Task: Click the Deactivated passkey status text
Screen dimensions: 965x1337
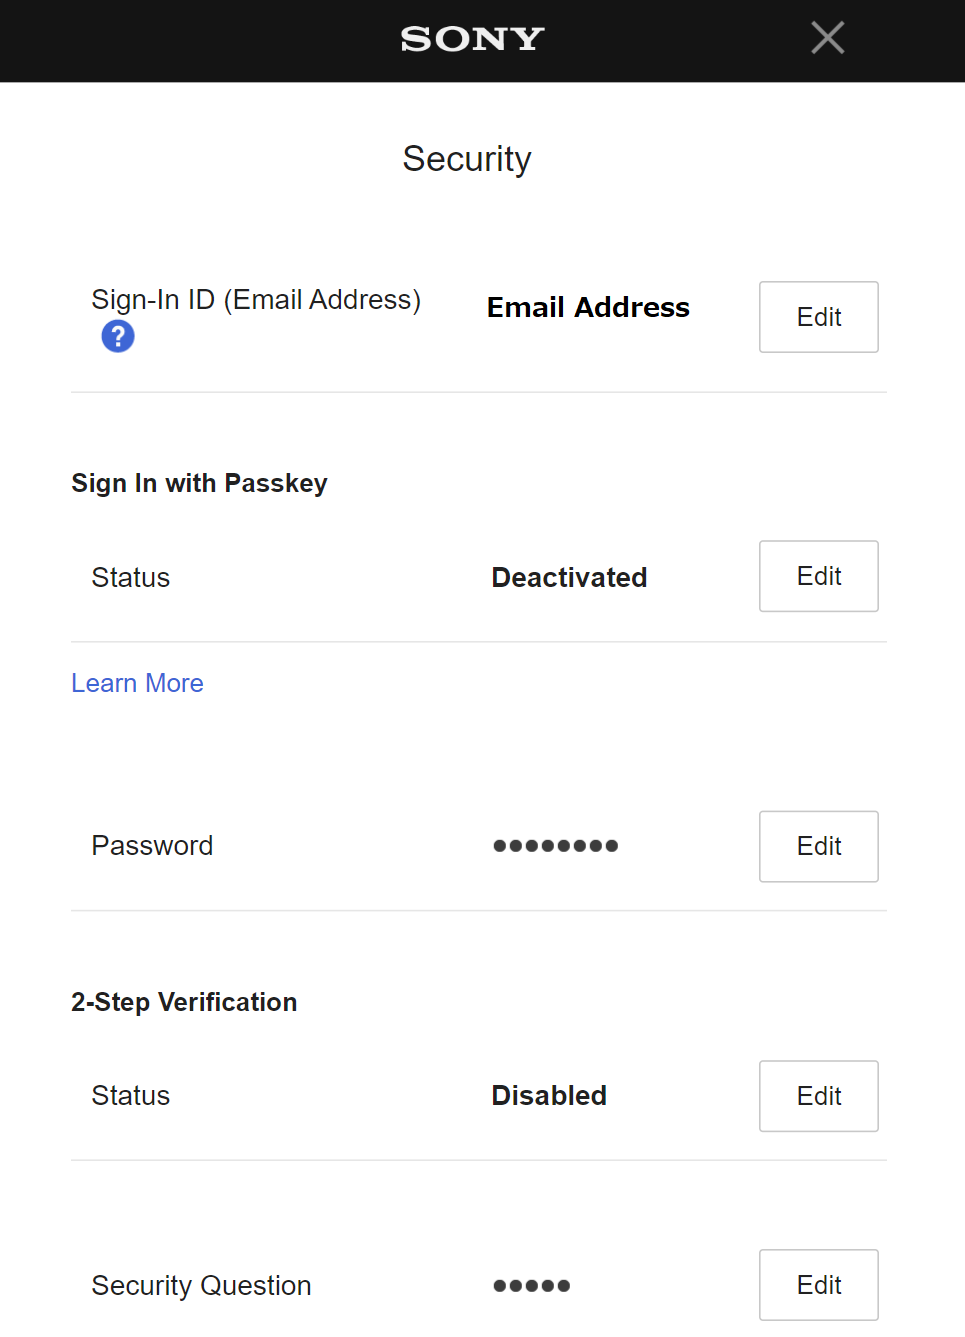Action: click(569, 577)
